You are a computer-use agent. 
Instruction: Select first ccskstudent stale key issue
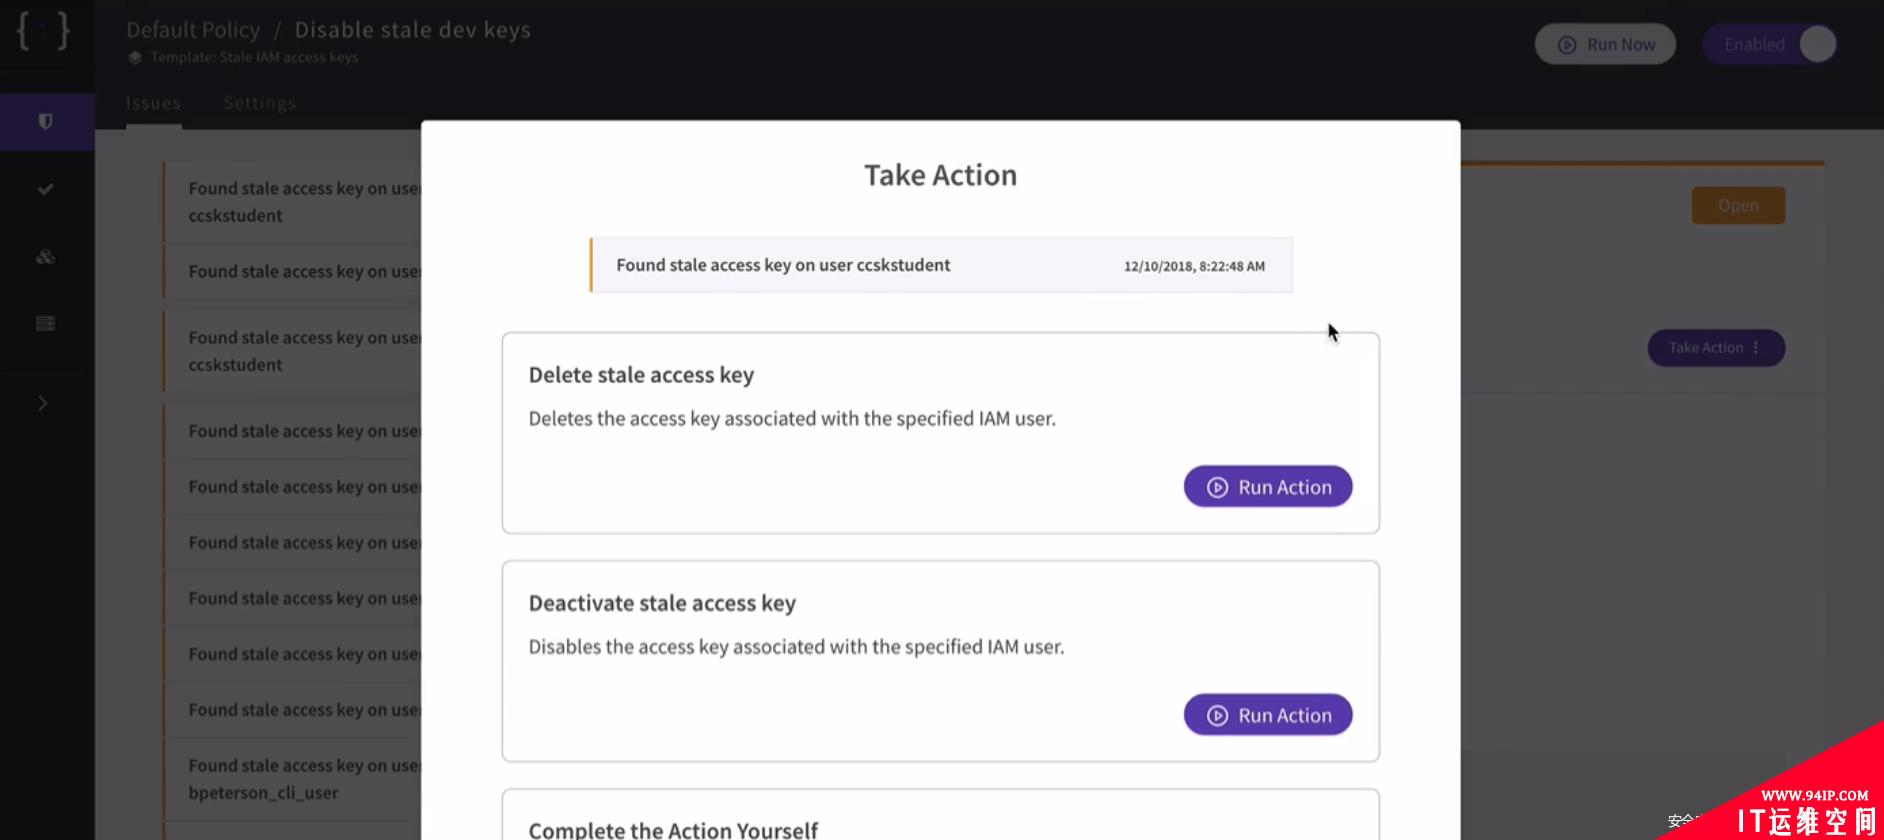point(293,202)
